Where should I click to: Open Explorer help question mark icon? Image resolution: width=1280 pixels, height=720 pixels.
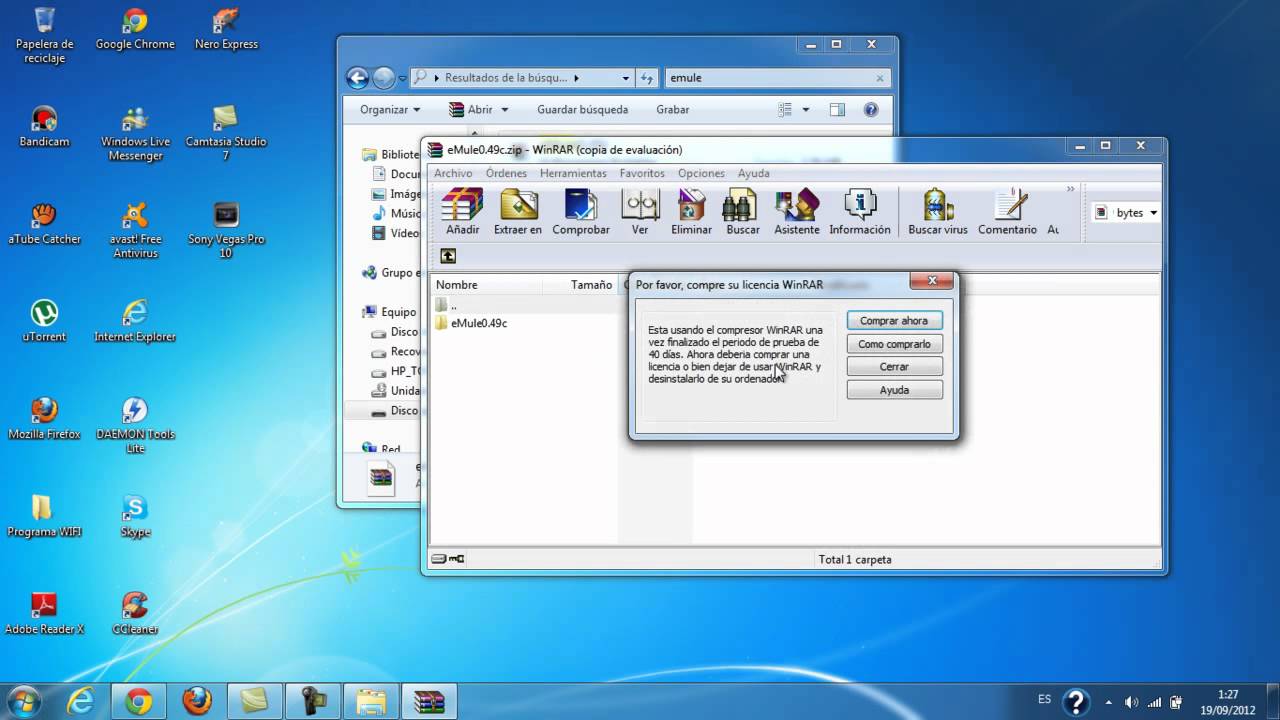click(871, 110)
